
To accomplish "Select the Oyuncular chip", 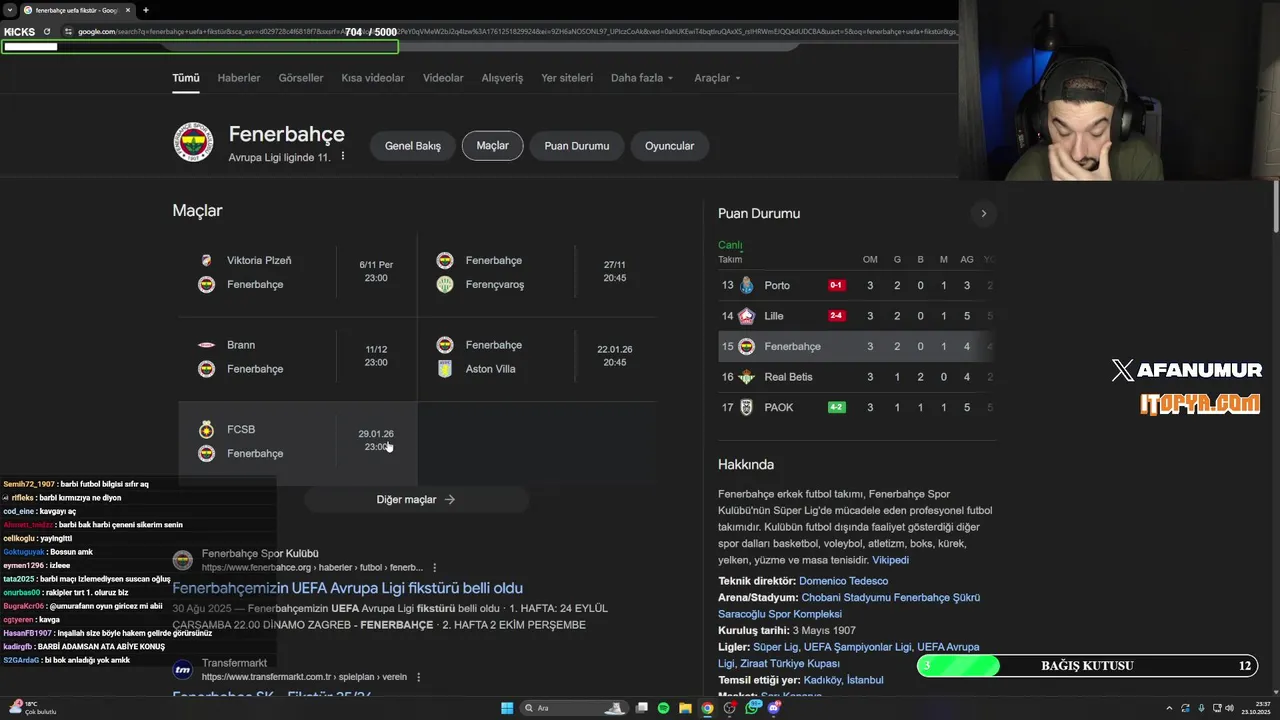I will (669, 146).
